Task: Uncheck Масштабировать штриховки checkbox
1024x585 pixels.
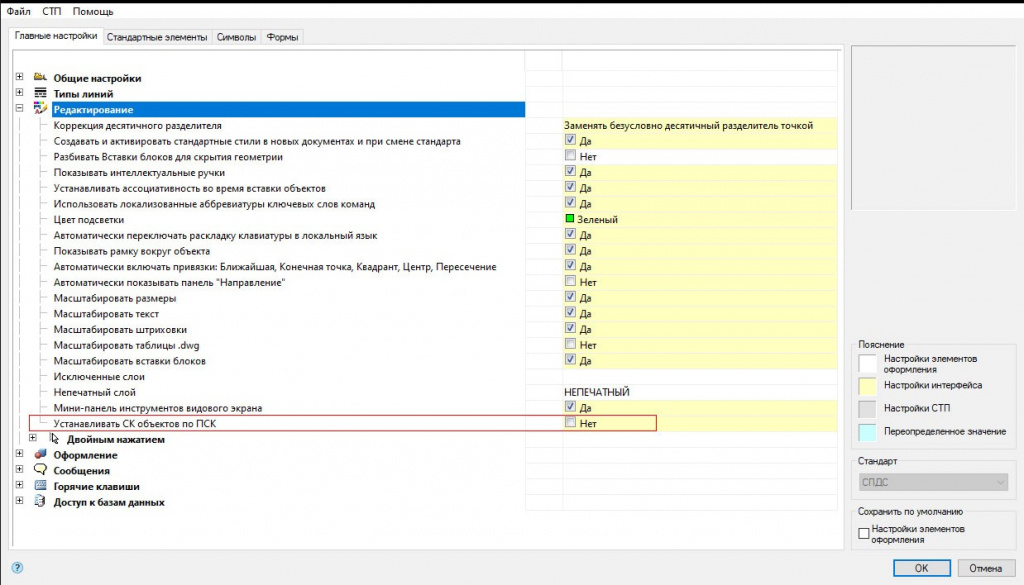Action: point(570,328)
